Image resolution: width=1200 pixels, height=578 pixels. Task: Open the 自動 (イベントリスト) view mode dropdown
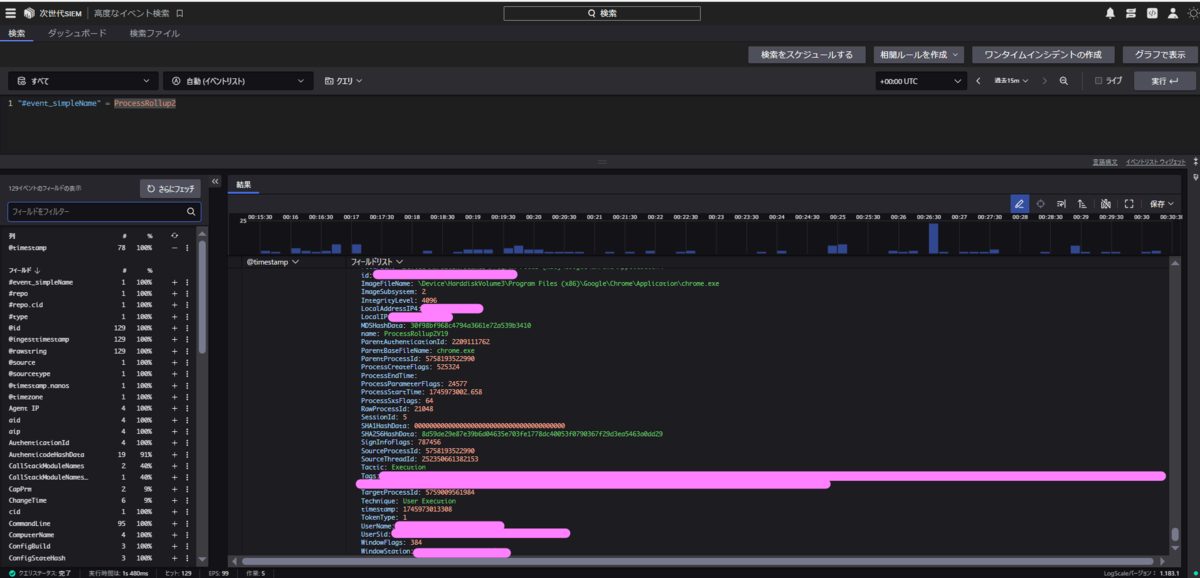pos(239,81)
